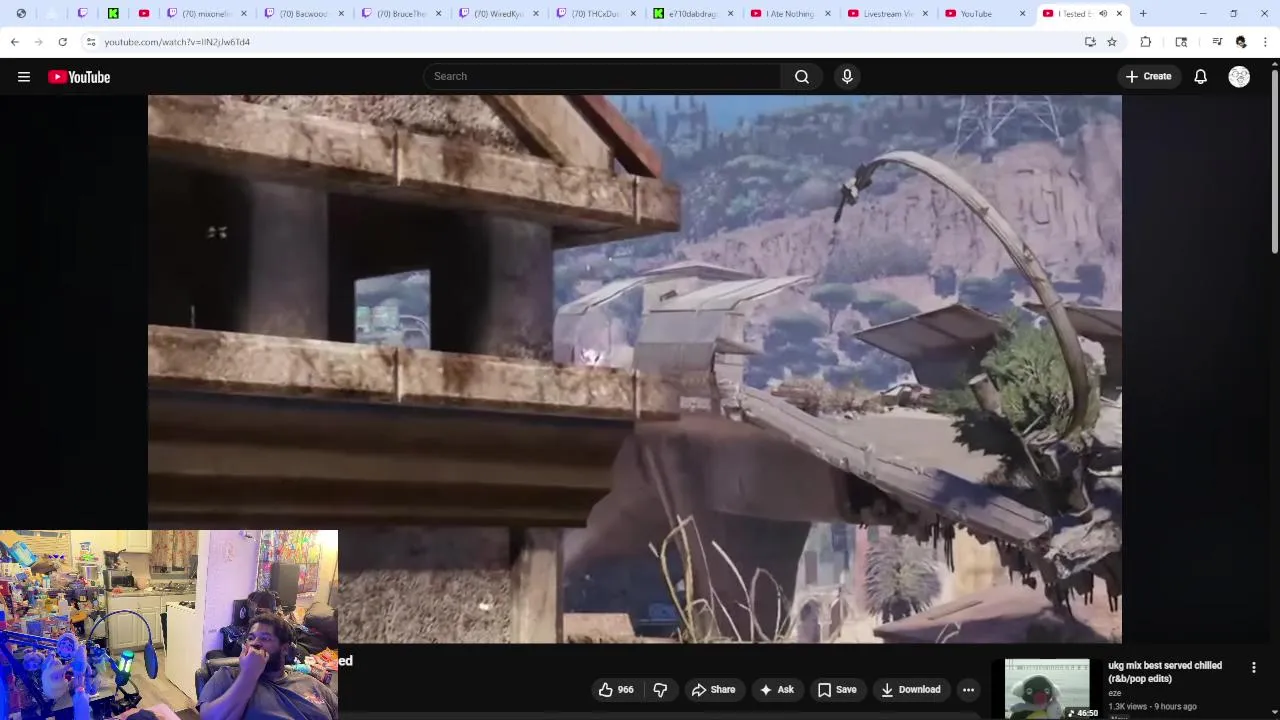Go back in browser history
Image resolution: width=1280 pixels, height=720 pixels.
pos(15,42)
